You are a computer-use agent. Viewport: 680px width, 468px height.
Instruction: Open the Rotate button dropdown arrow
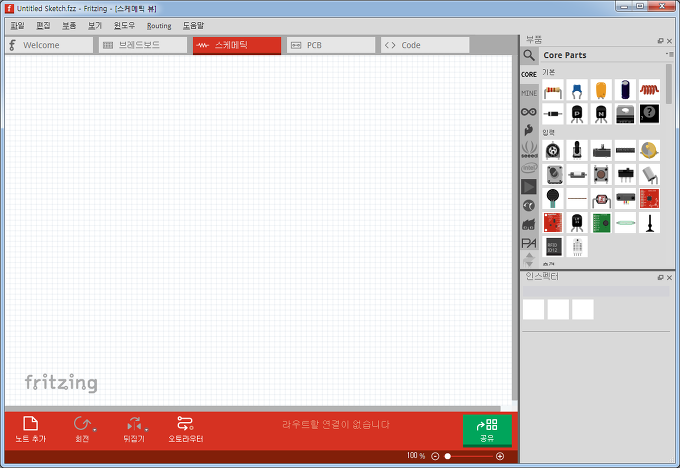tap(95, 430)
